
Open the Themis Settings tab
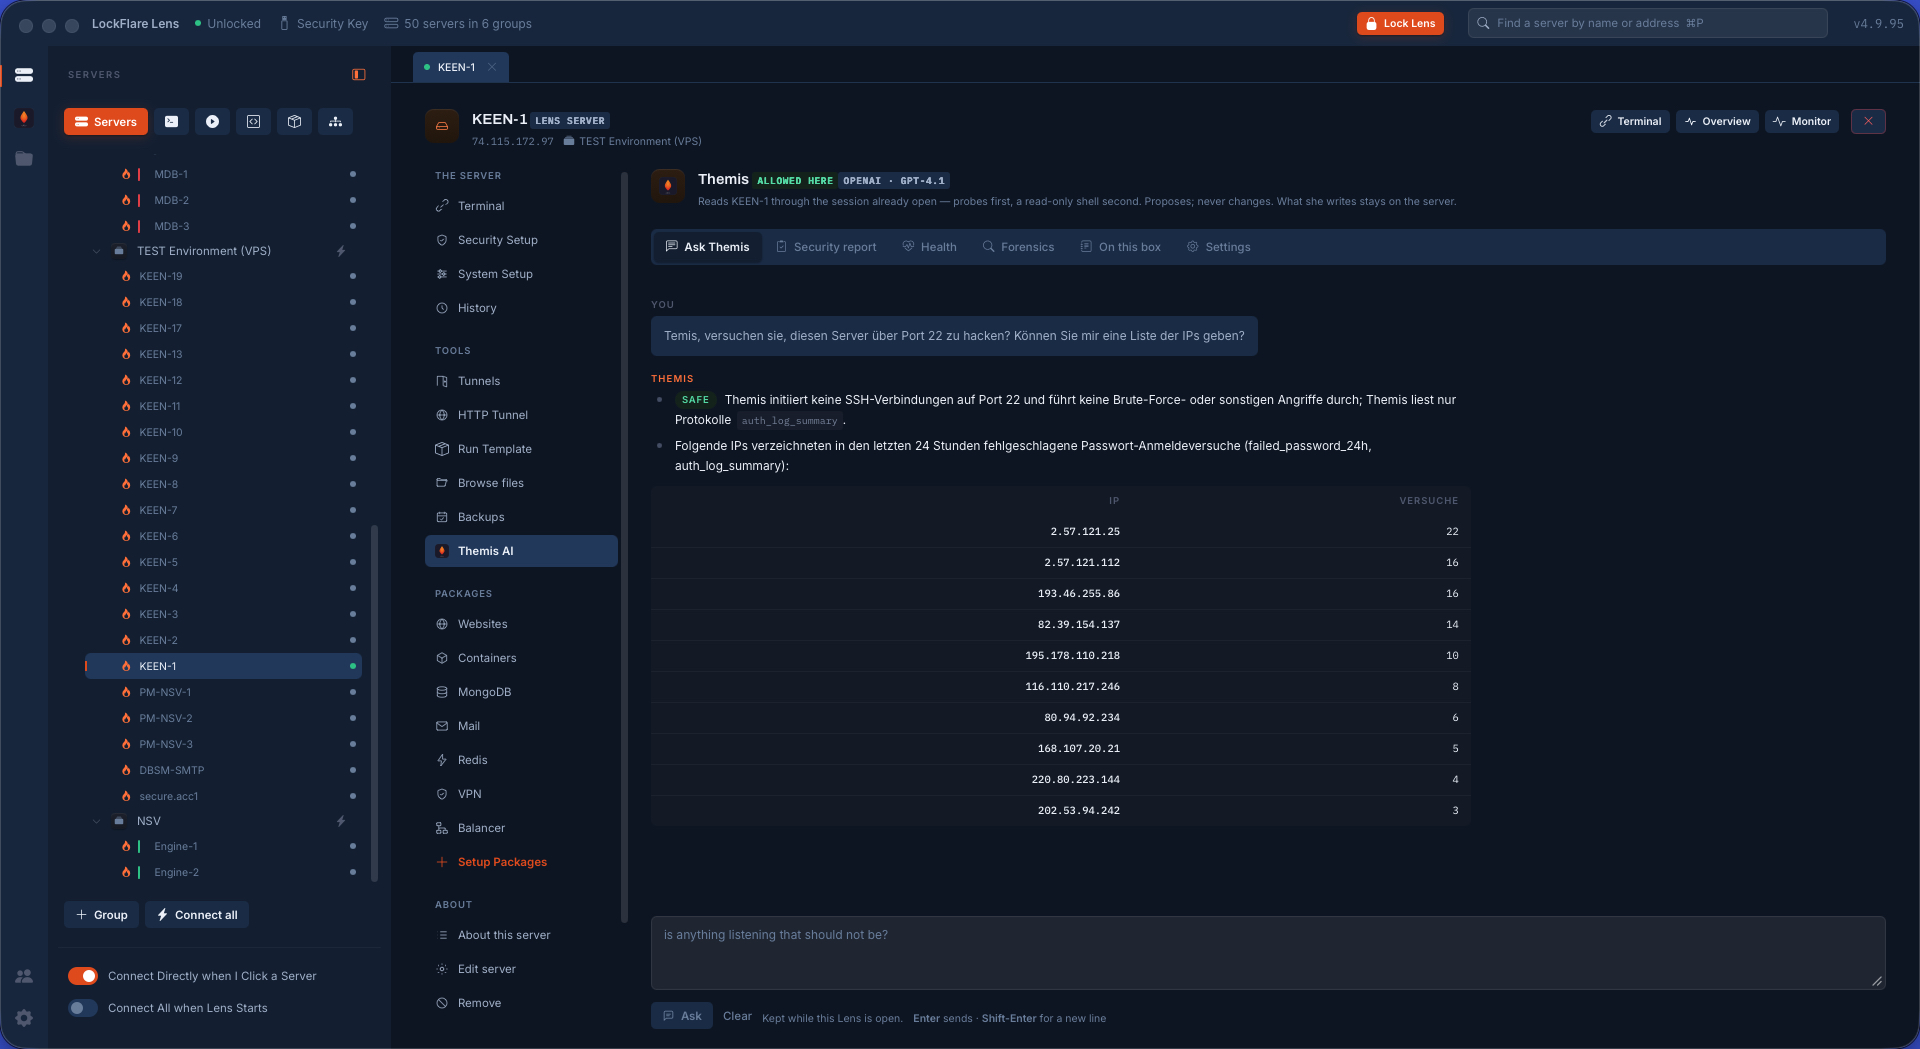(1218, 247)
